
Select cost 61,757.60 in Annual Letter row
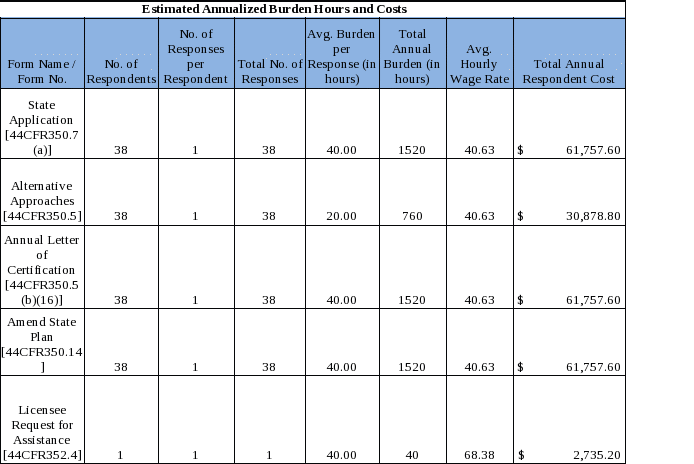coord(593,300)
